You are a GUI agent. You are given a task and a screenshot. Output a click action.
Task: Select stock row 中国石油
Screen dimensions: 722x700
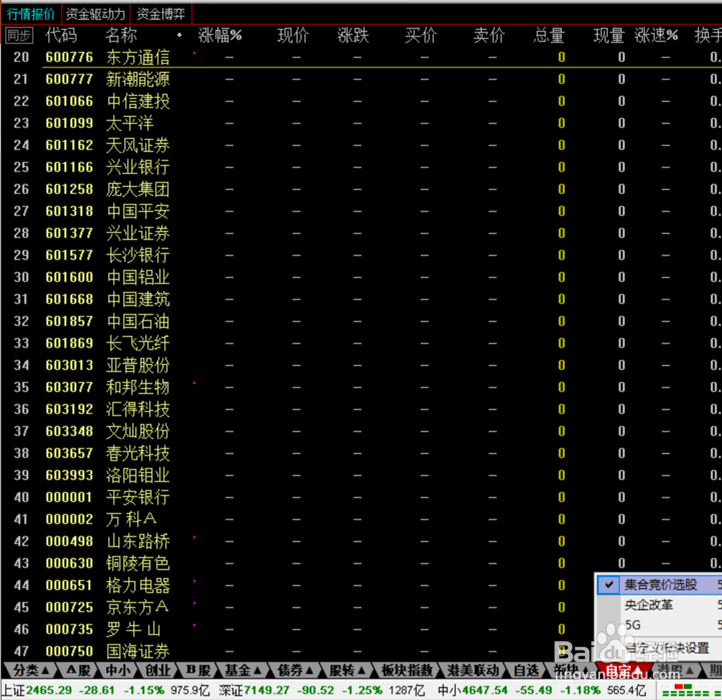tap(361, 321)
